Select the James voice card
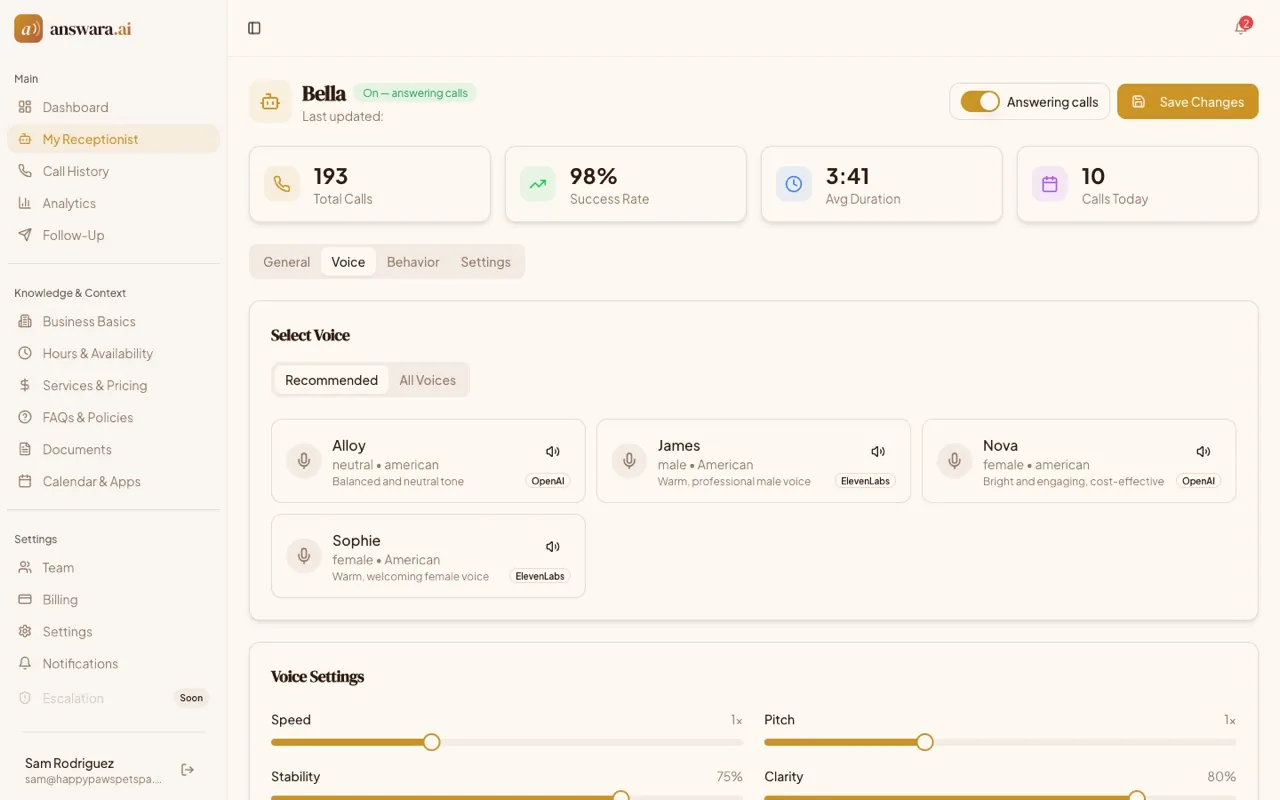This screenshot has height=800, width=1280. pyautogui.click(x=753, y=461)
